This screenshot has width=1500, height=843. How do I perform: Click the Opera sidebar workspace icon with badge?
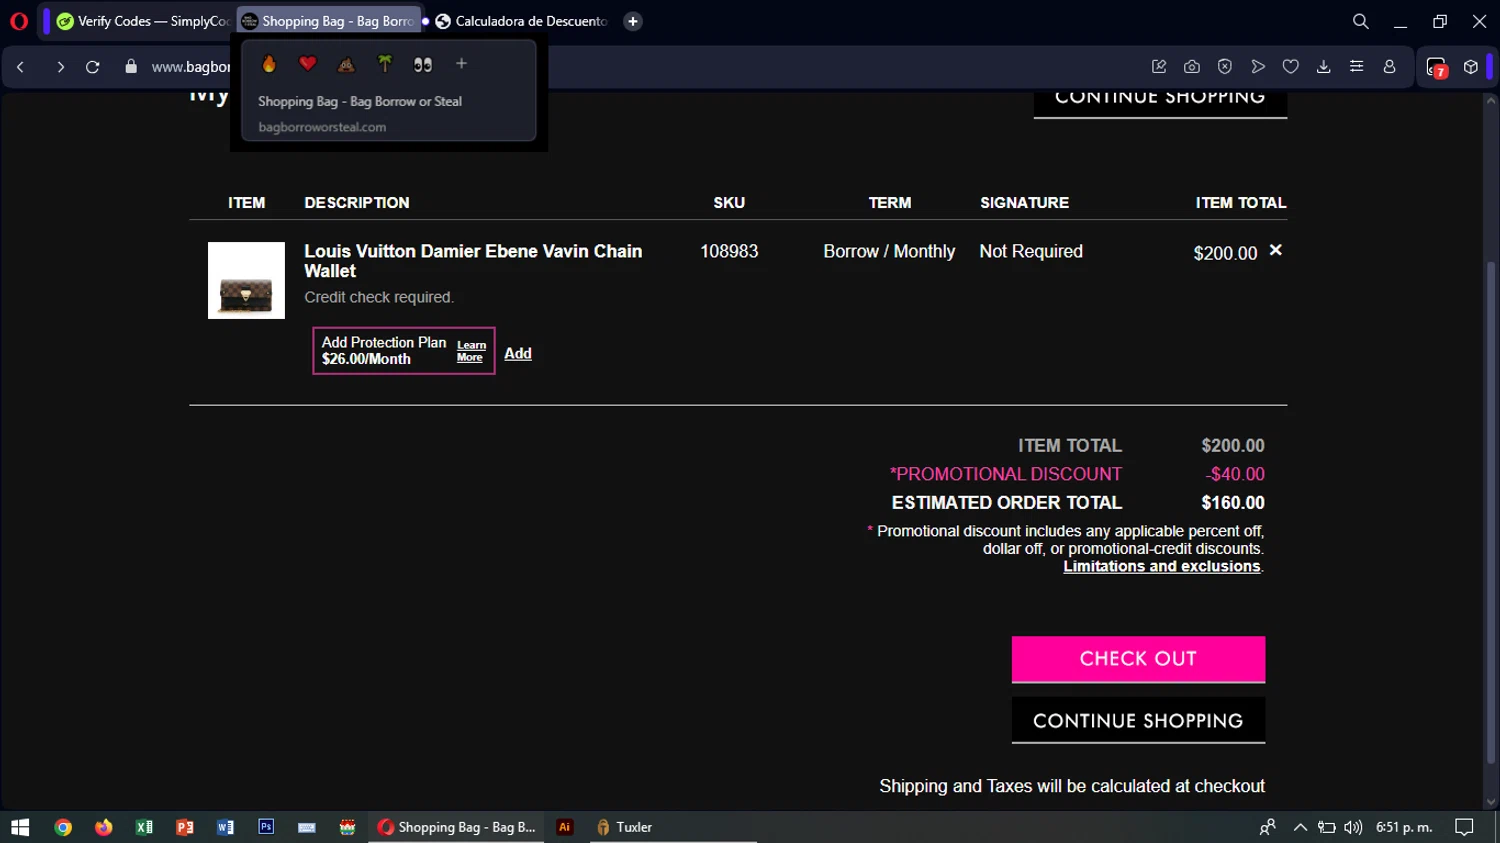click(x=1437, y=68)
